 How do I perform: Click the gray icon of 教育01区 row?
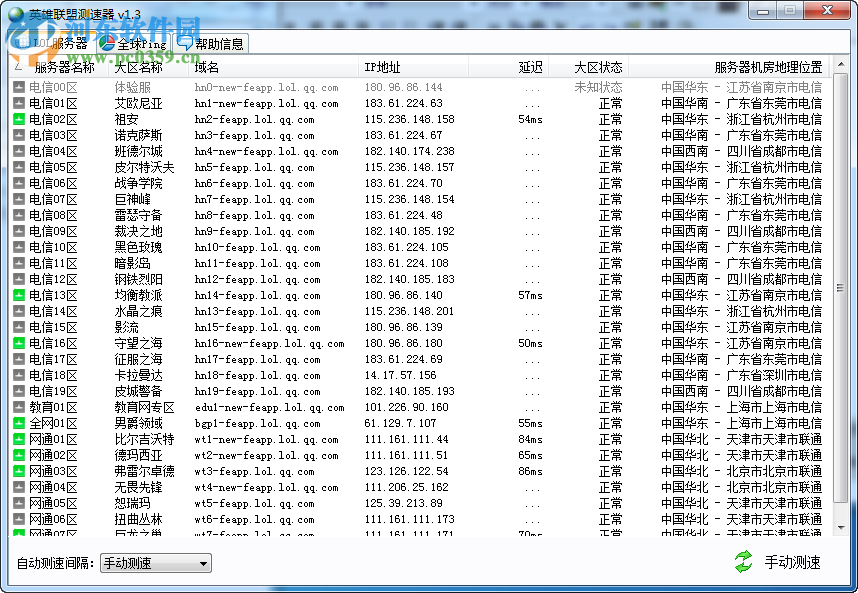(19, 408)
